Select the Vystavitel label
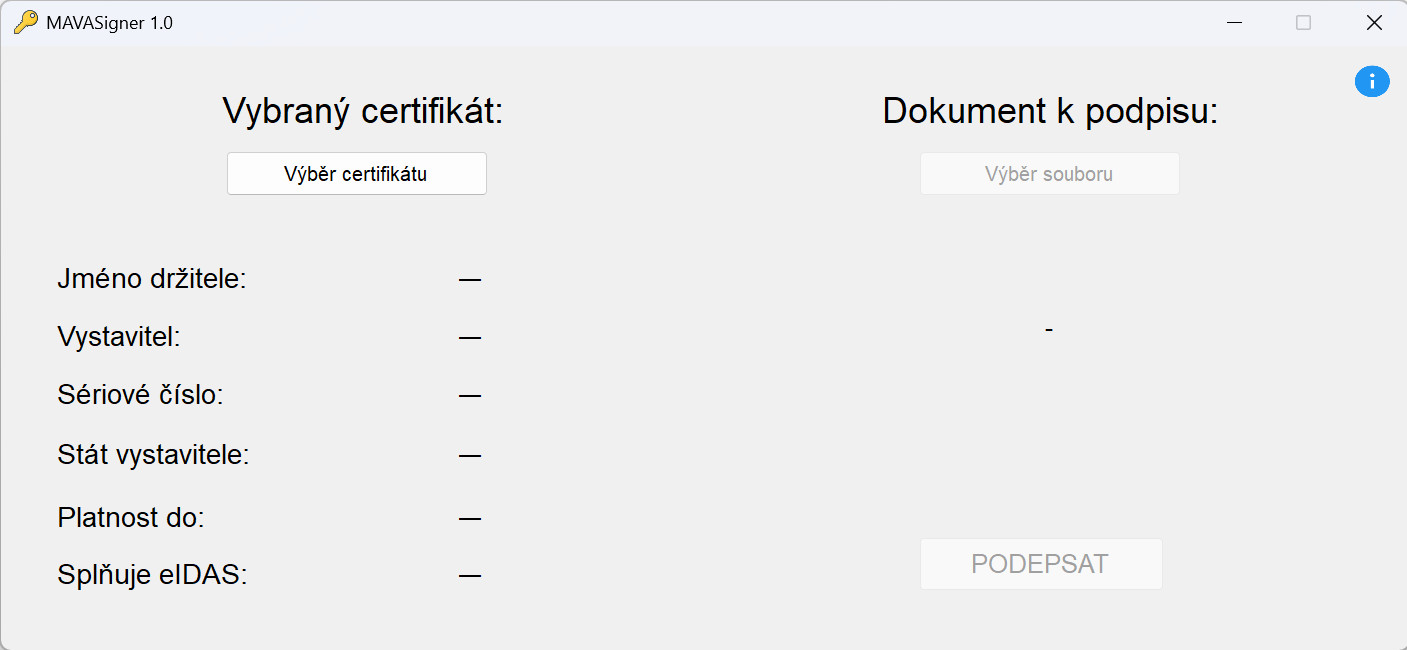 point(119,337)
